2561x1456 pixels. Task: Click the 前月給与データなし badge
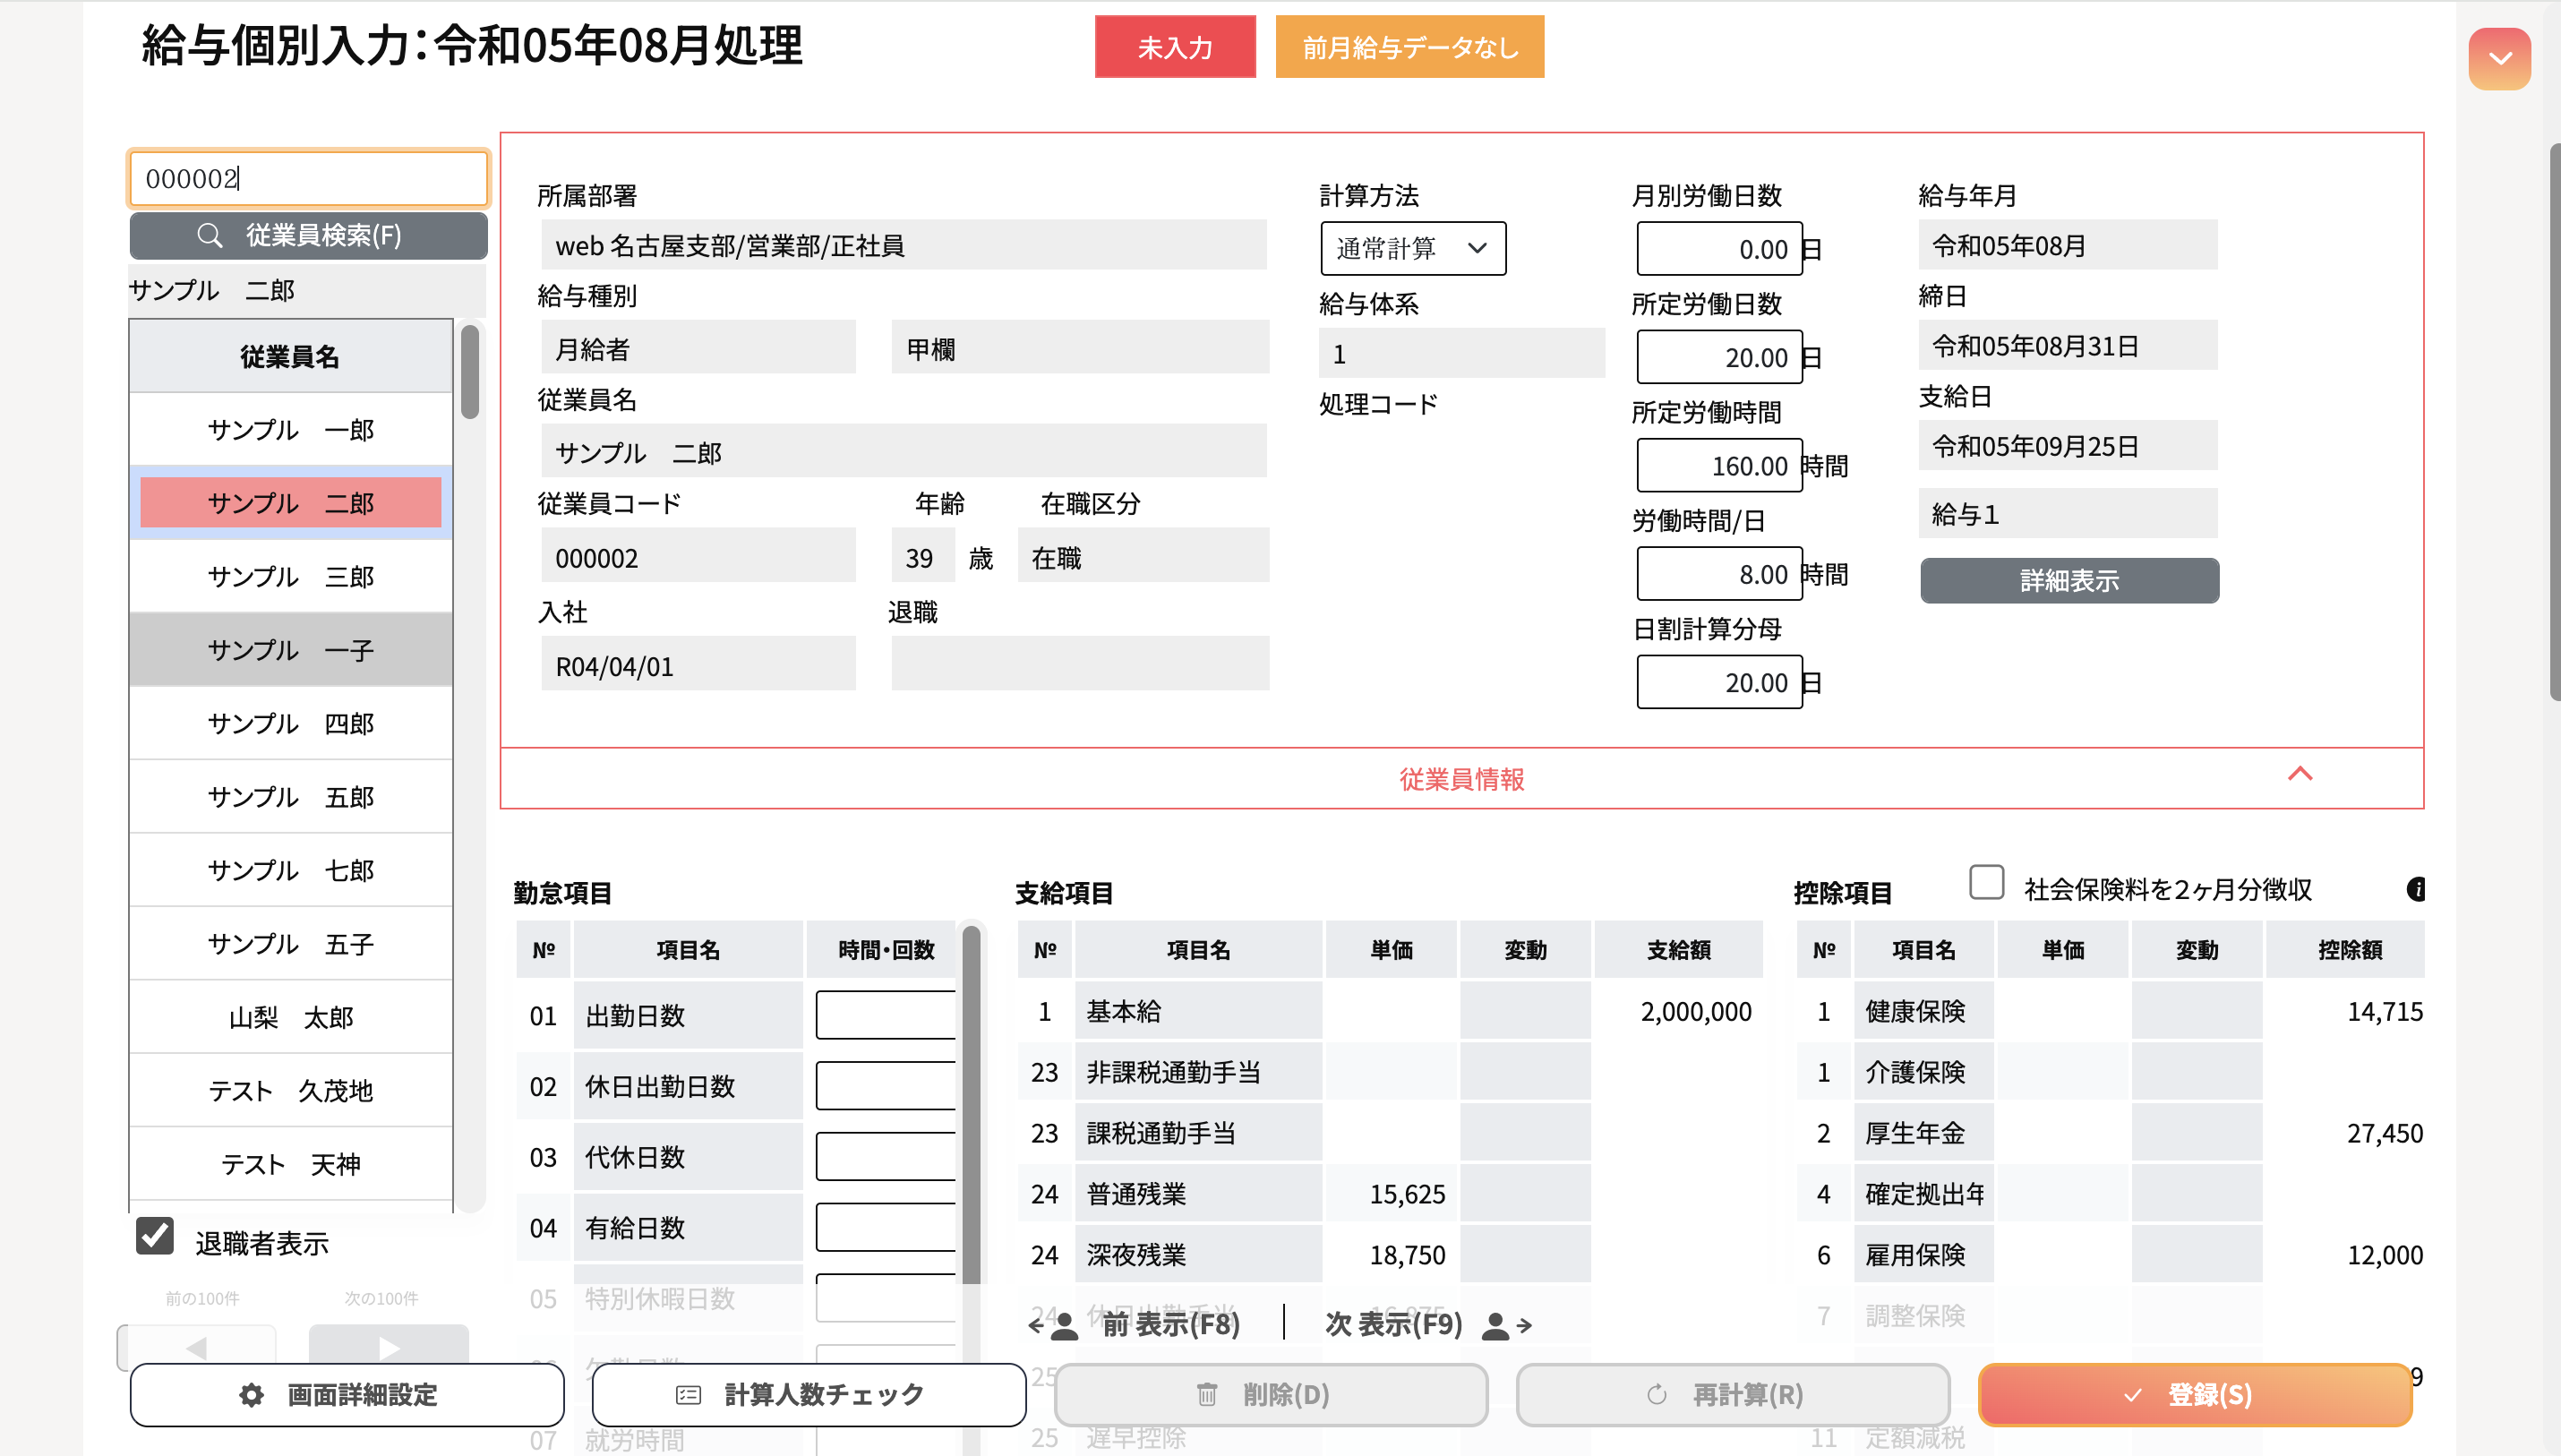1410,47
